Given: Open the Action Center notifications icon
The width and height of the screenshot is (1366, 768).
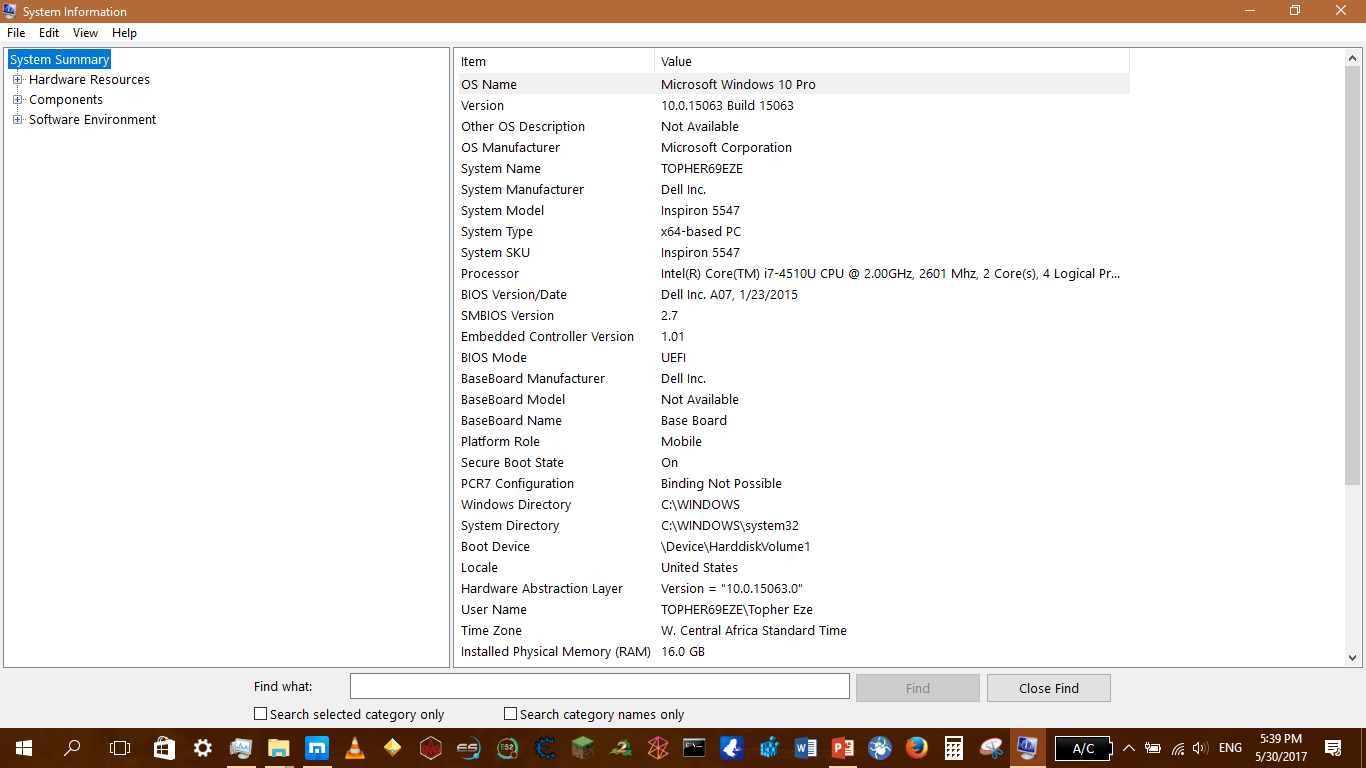Looking at the screenshot, I should [1333, 748].
